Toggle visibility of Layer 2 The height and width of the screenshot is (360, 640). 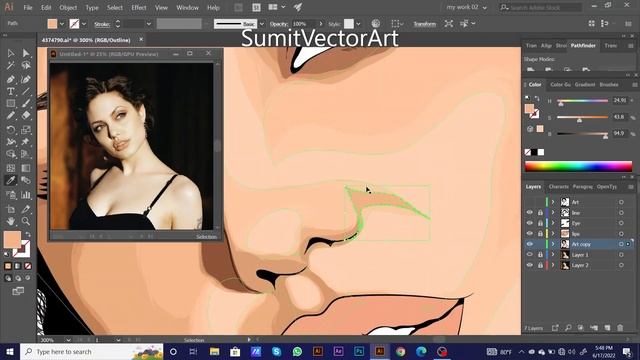[529, 265]
